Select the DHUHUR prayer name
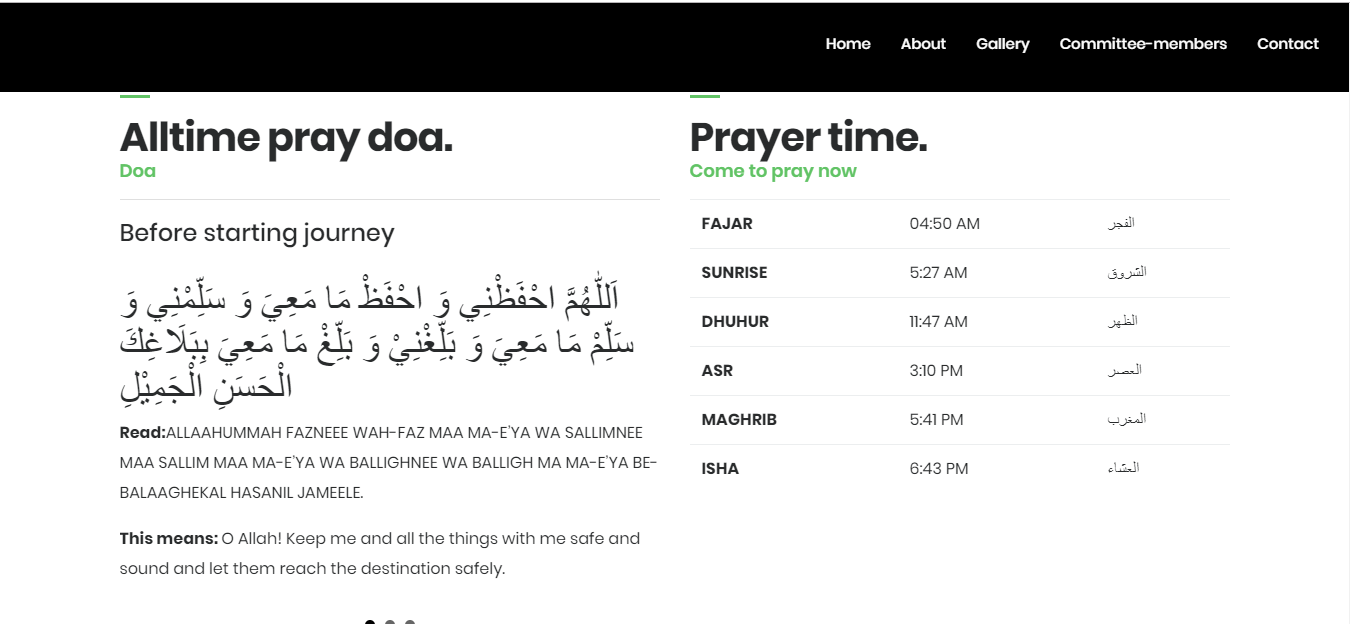 coord(735,322)
